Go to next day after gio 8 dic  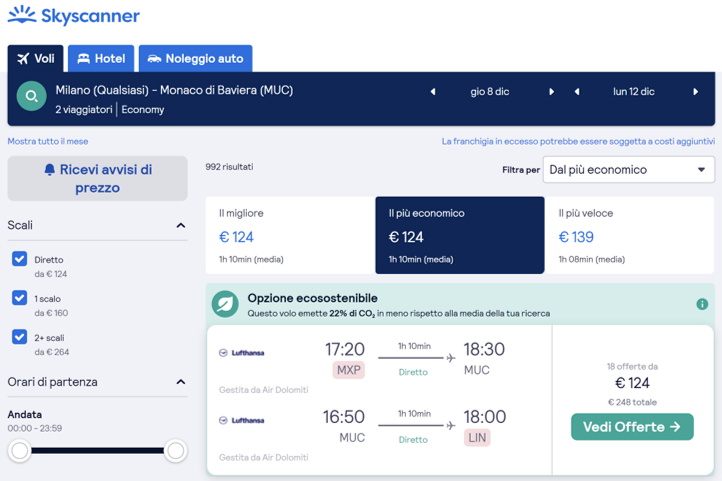coord(551,92)
